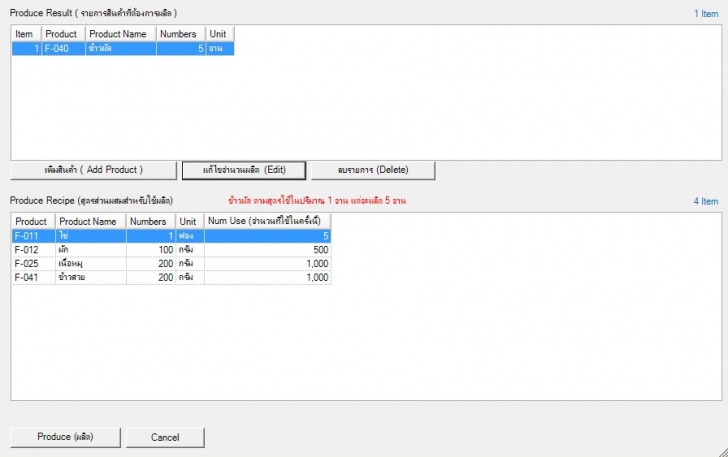Image resolution: width=728 pixels, height=457 pixels.
Task: Click Product Name cell of F-041 row
Action: pyautogui.click(x=91, y=277)
